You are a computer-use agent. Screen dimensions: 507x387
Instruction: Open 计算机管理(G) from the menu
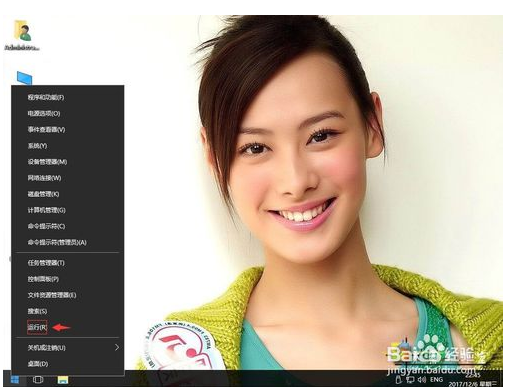[68, 210]
